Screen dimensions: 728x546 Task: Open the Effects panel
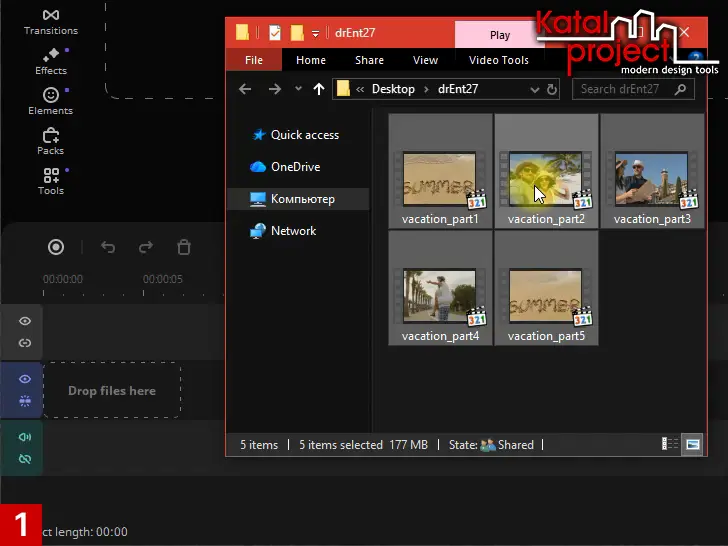click(x=51, y=62)
